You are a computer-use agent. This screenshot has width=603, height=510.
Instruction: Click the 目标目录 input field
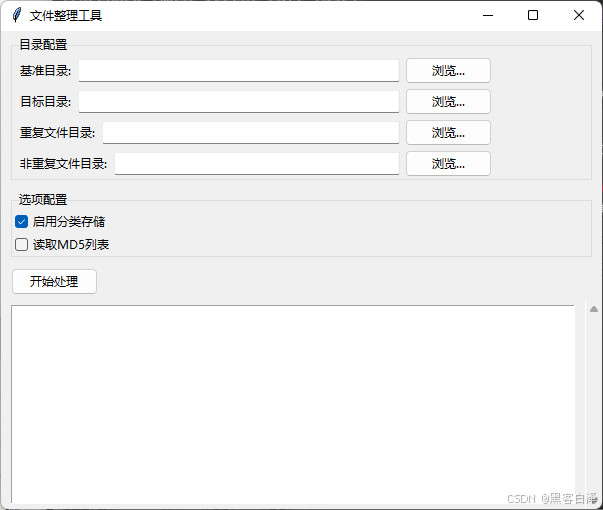(239, 102)
